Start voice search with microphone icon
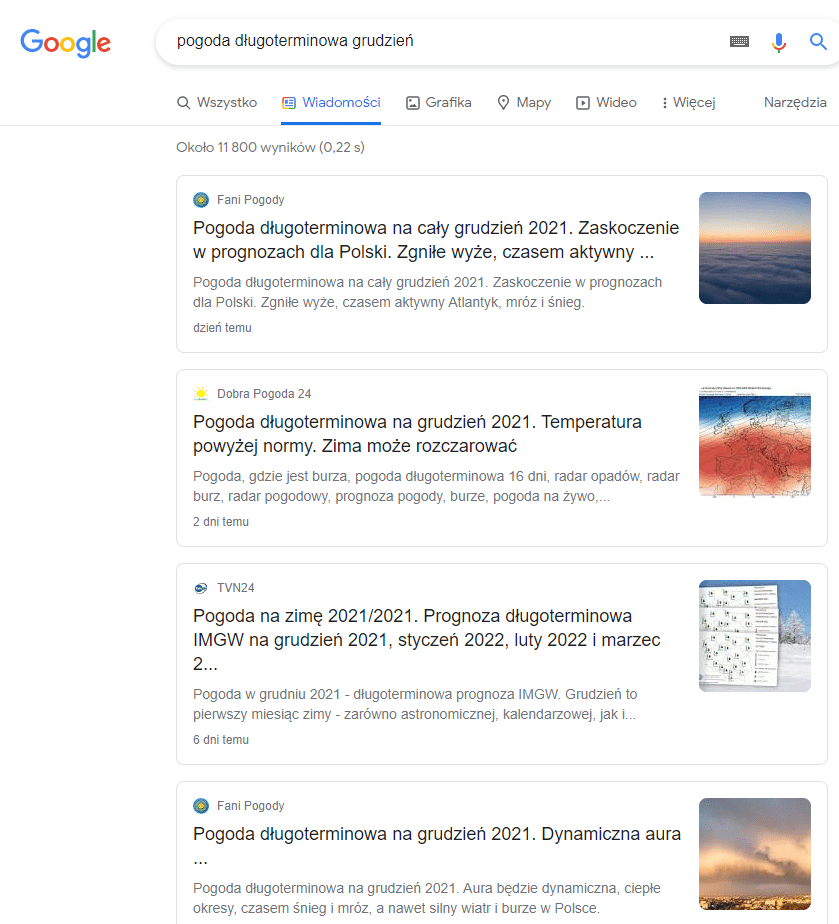 click(779, 42)
